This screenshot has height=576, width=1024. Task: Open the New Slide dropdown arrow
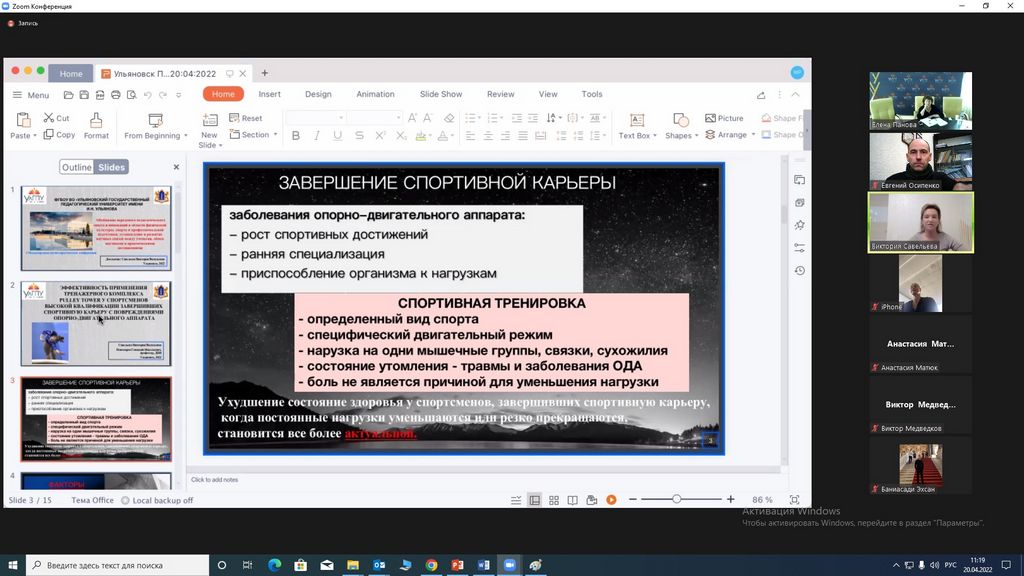217,146
